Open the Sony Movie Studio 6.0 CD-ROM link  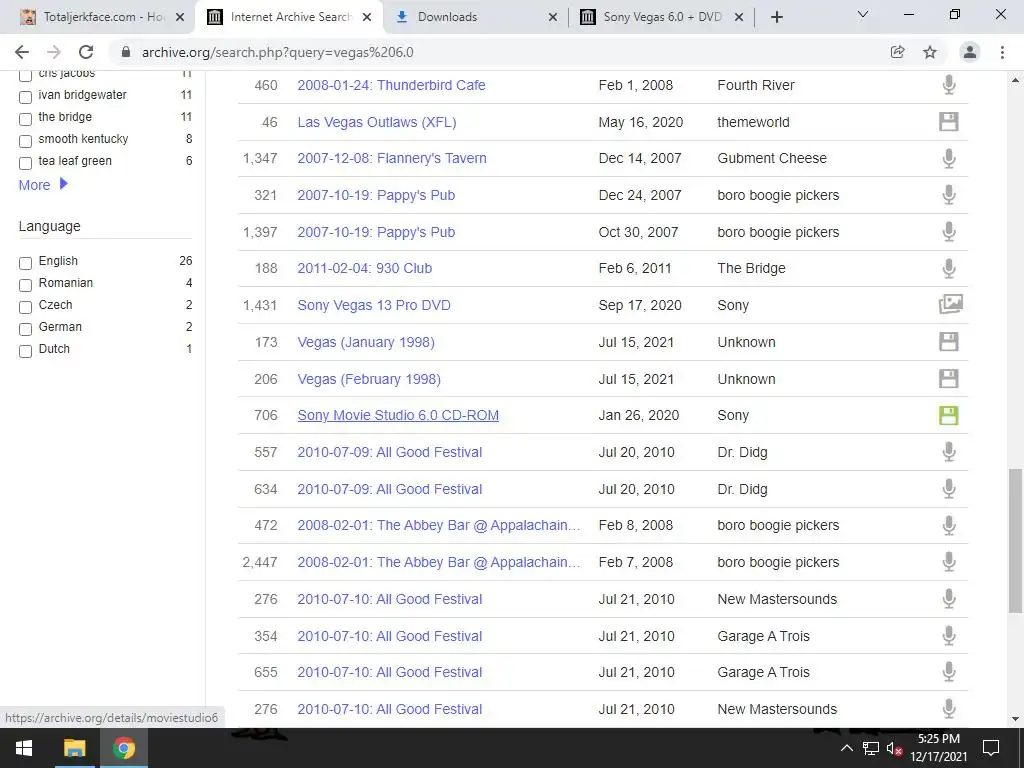click(398, 415)
